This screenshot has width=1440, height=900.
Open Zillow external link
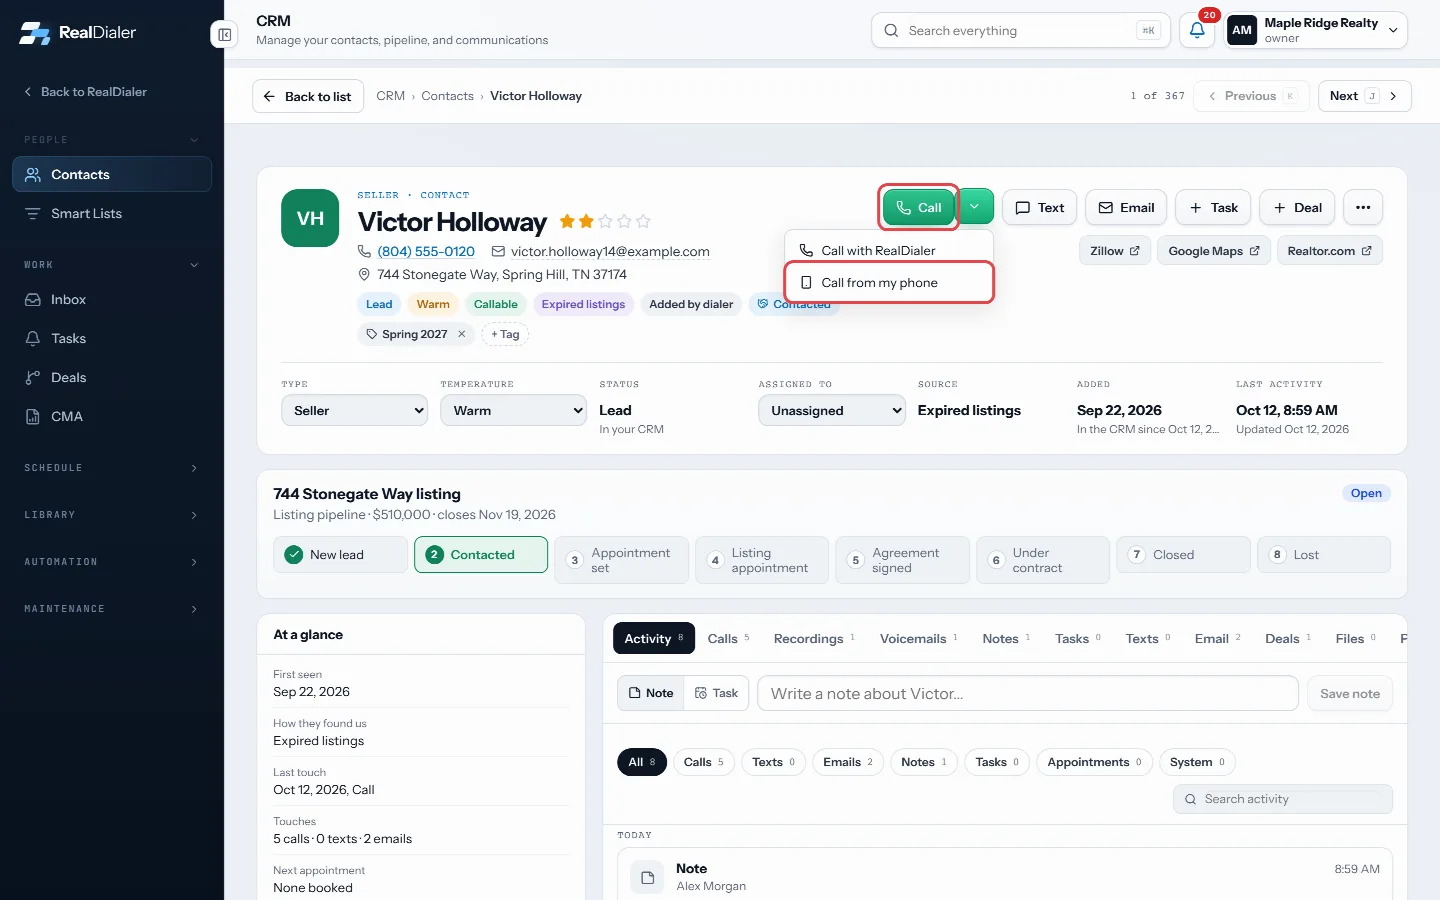[1115, 251]
